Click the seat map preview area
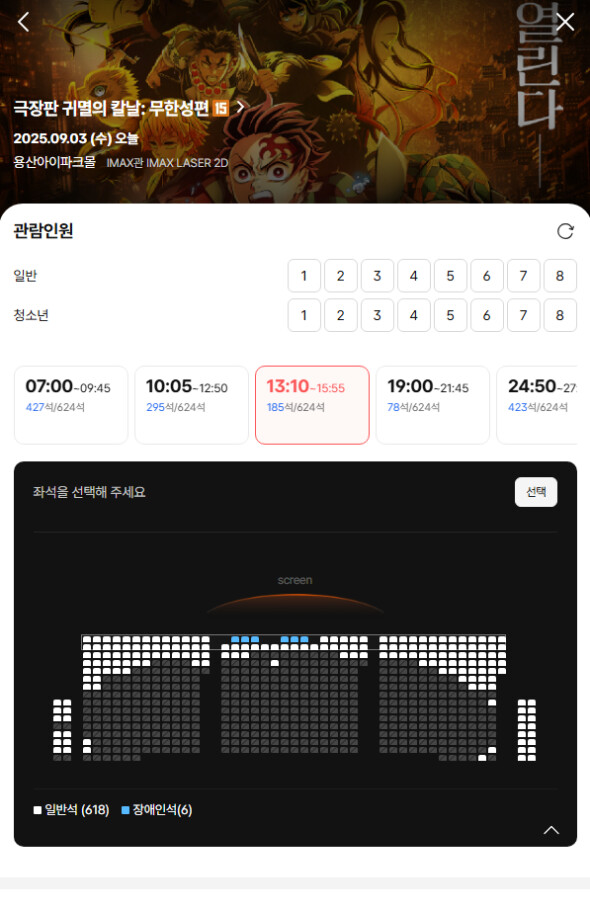This screenshot has width=590, height=910. tap(295, 697)
